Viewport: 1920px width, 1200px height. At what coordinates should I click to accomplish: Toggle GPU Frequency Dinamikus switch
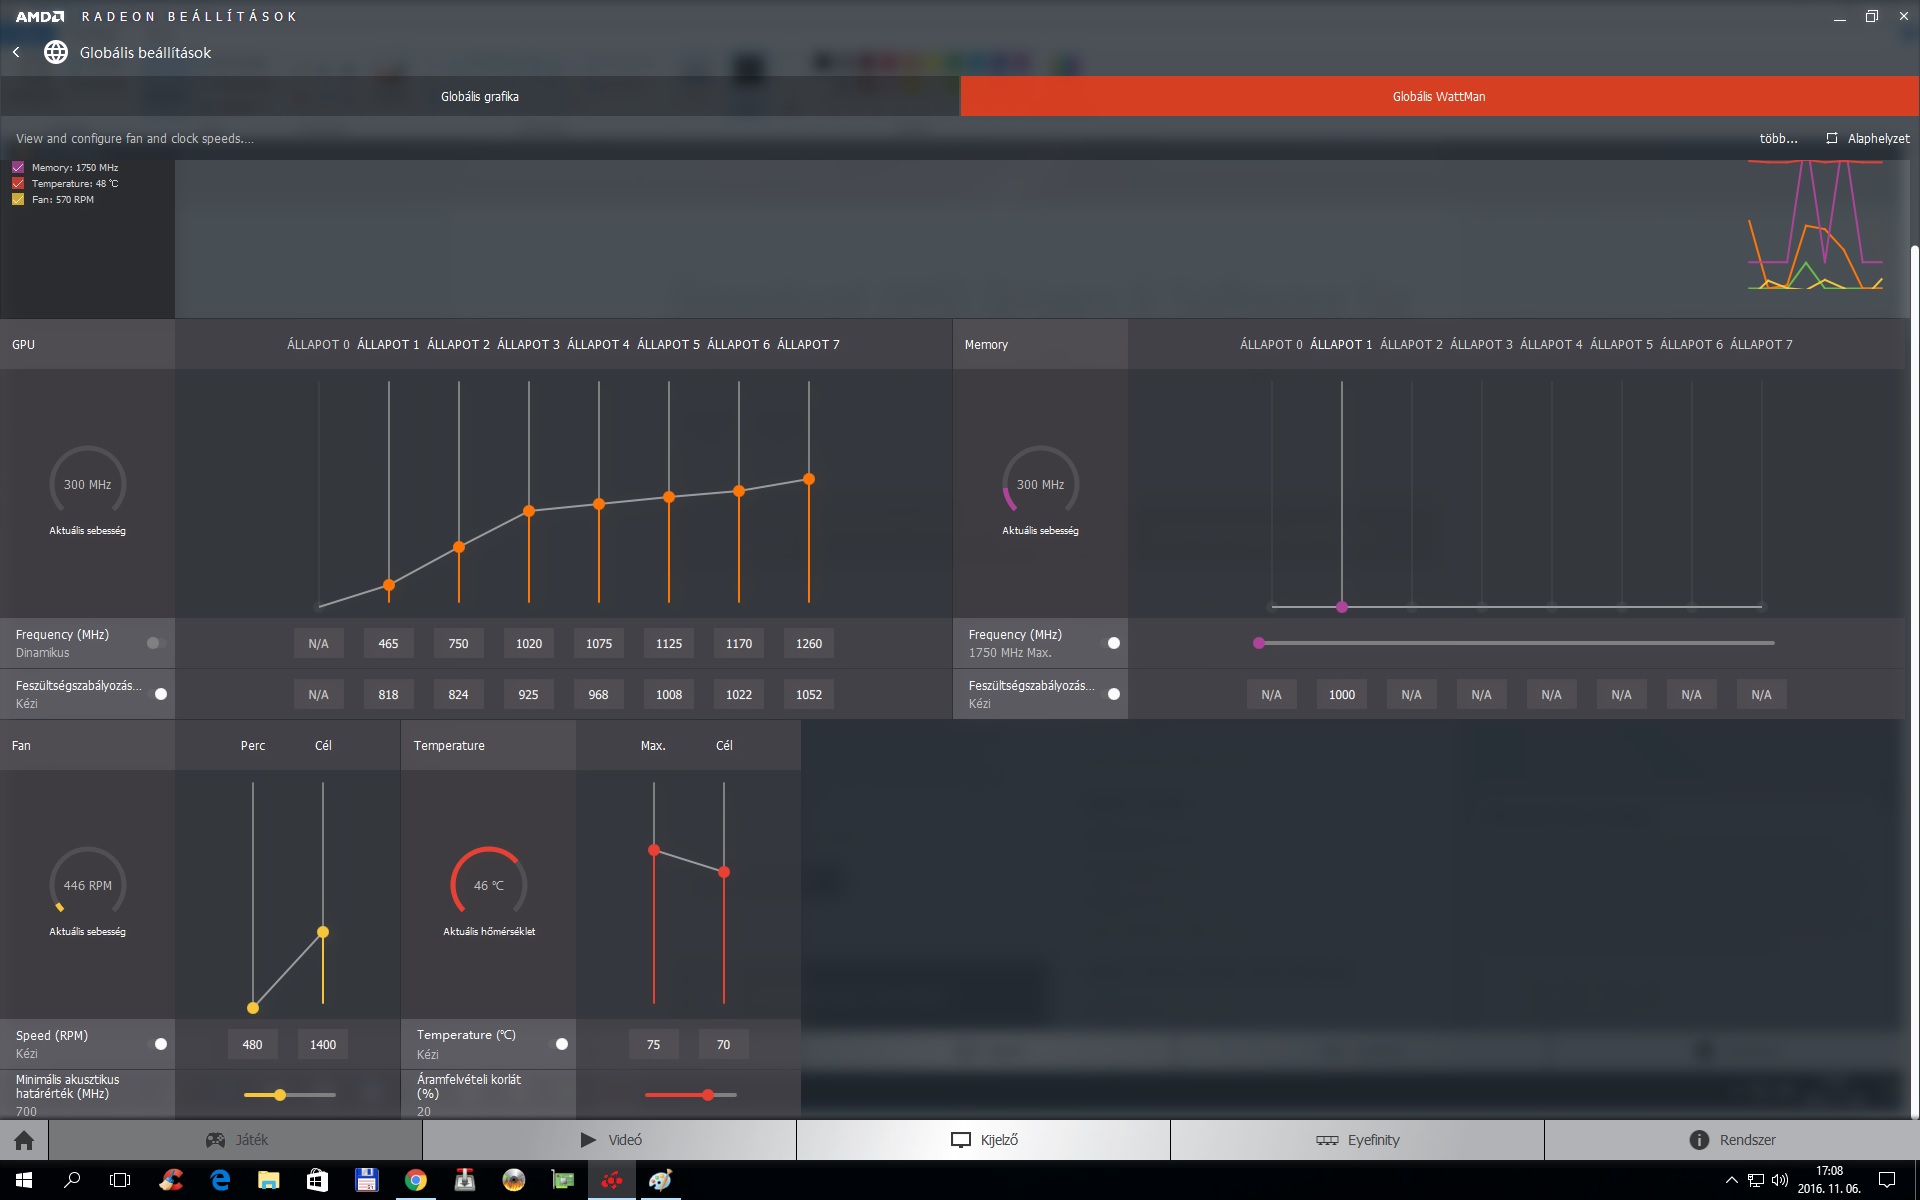coord(155,643)
